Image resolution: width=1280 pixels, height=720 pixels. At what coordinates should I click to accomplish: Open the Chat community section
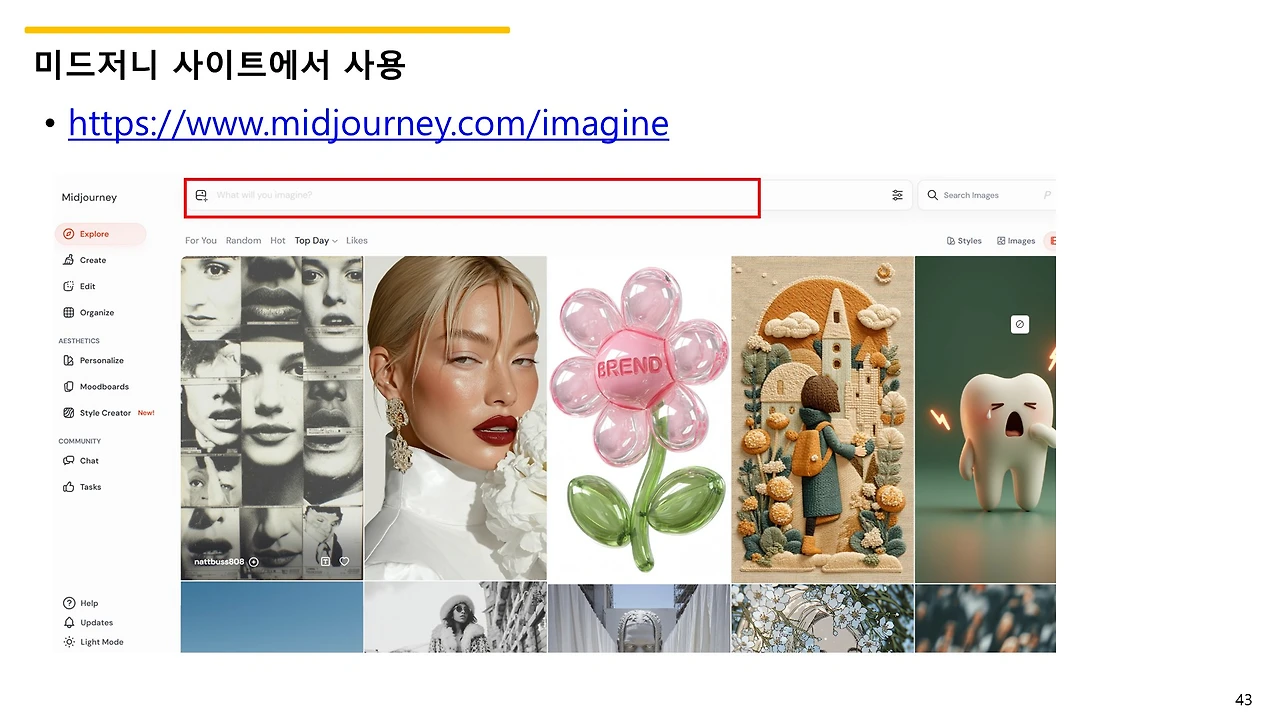[87, 460]
